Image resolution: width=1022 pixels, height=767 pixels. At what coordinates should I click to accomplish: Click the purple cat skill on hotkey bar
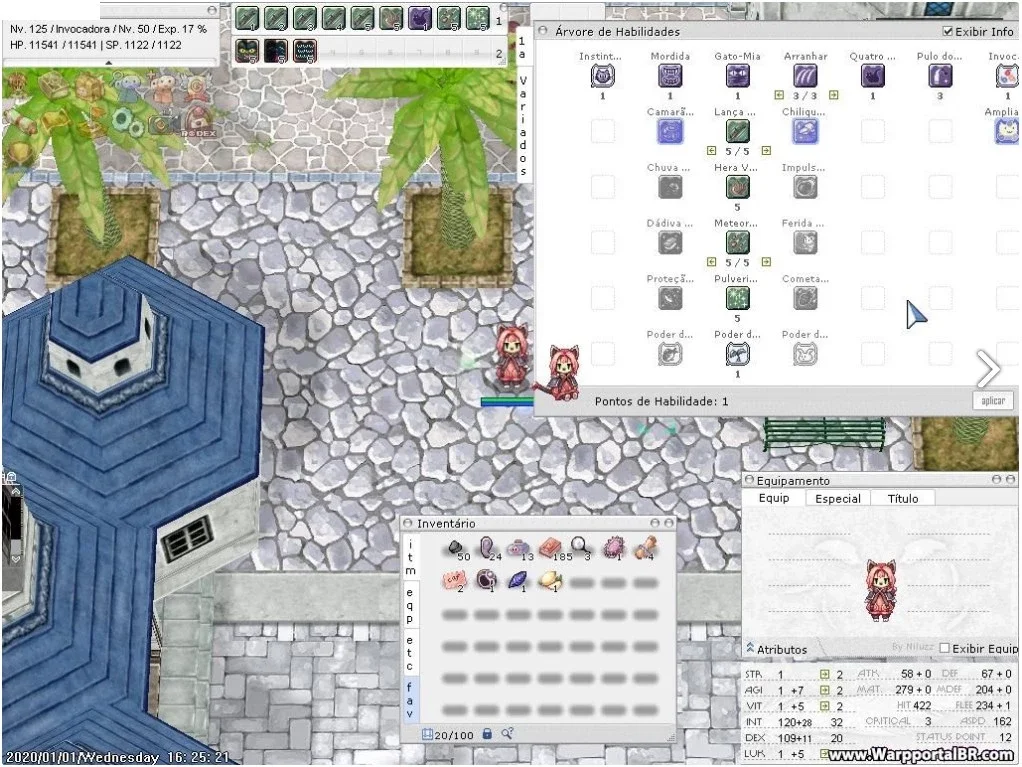pyautogui.click(x=420, y=18)
